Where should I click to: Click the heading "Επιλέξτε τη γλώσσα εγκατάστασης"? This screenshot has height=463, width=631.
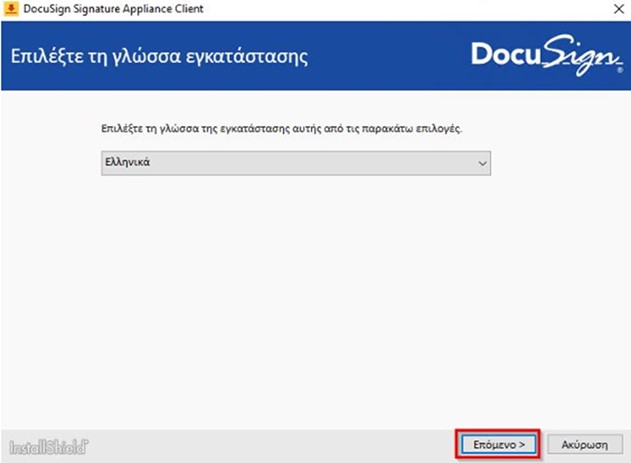[x=159, y=56]
